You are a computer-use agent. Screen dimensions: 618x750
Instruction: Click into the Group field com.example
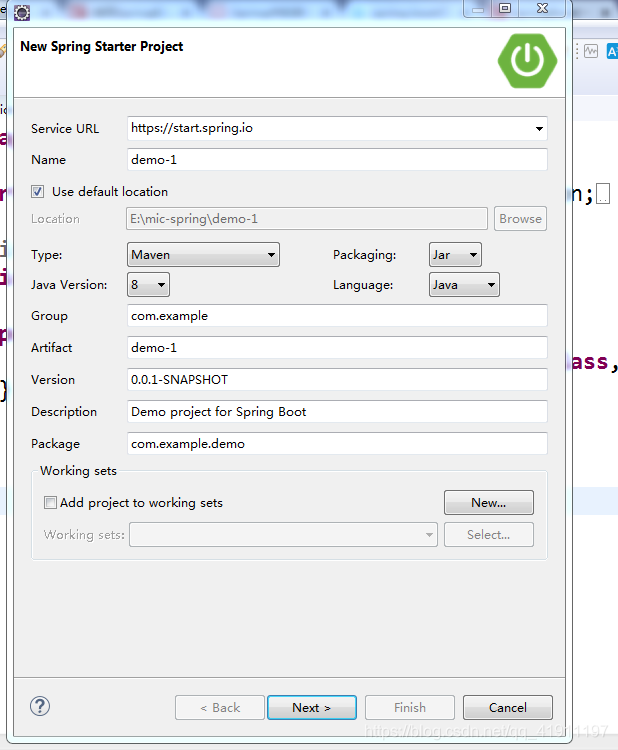click(337, 316)
